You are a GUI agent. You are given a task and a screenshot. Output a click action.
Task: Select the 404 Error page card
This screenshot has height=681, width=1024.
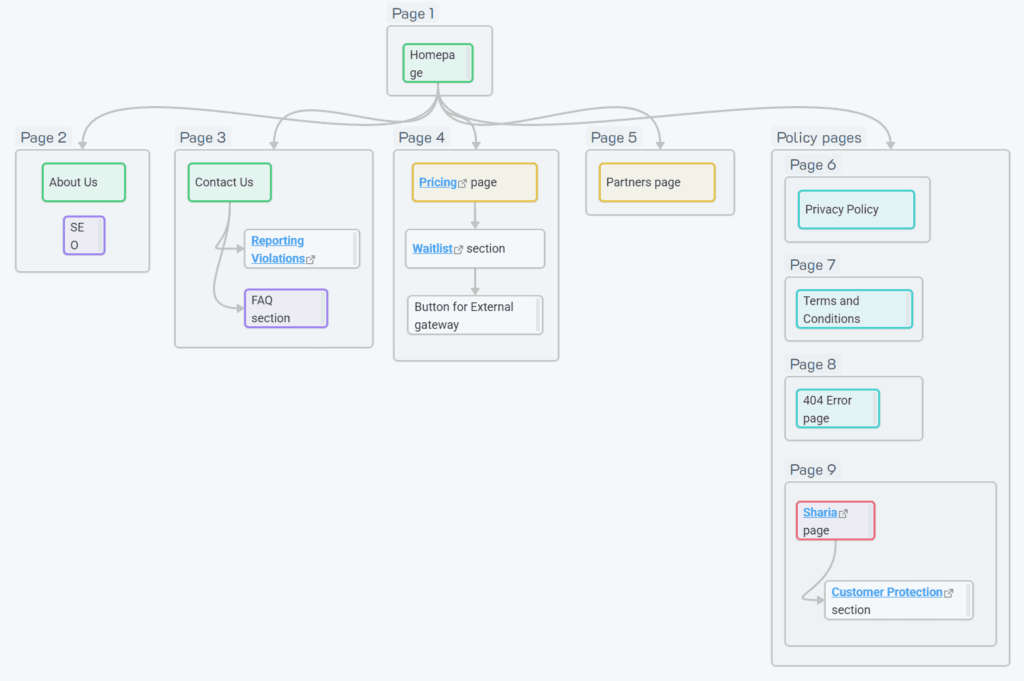(838, 409)
